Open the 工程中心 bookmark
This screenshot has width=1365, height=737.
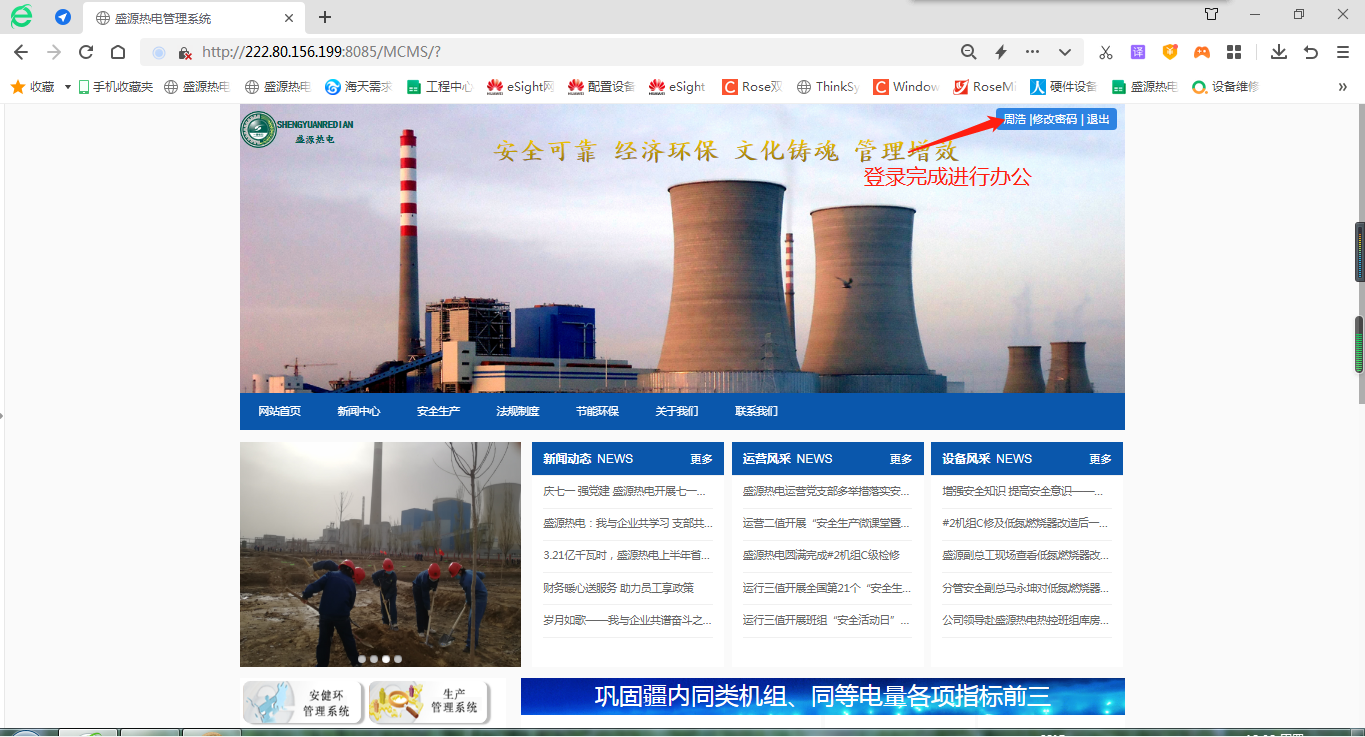(439, 87)
